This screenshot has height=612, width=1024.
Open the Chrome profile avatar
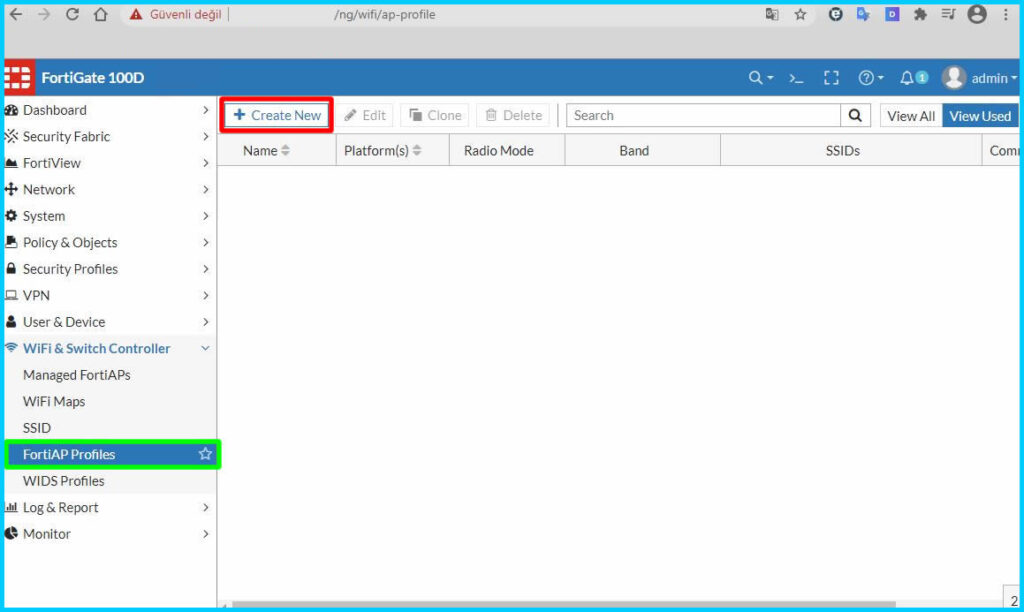977,14
